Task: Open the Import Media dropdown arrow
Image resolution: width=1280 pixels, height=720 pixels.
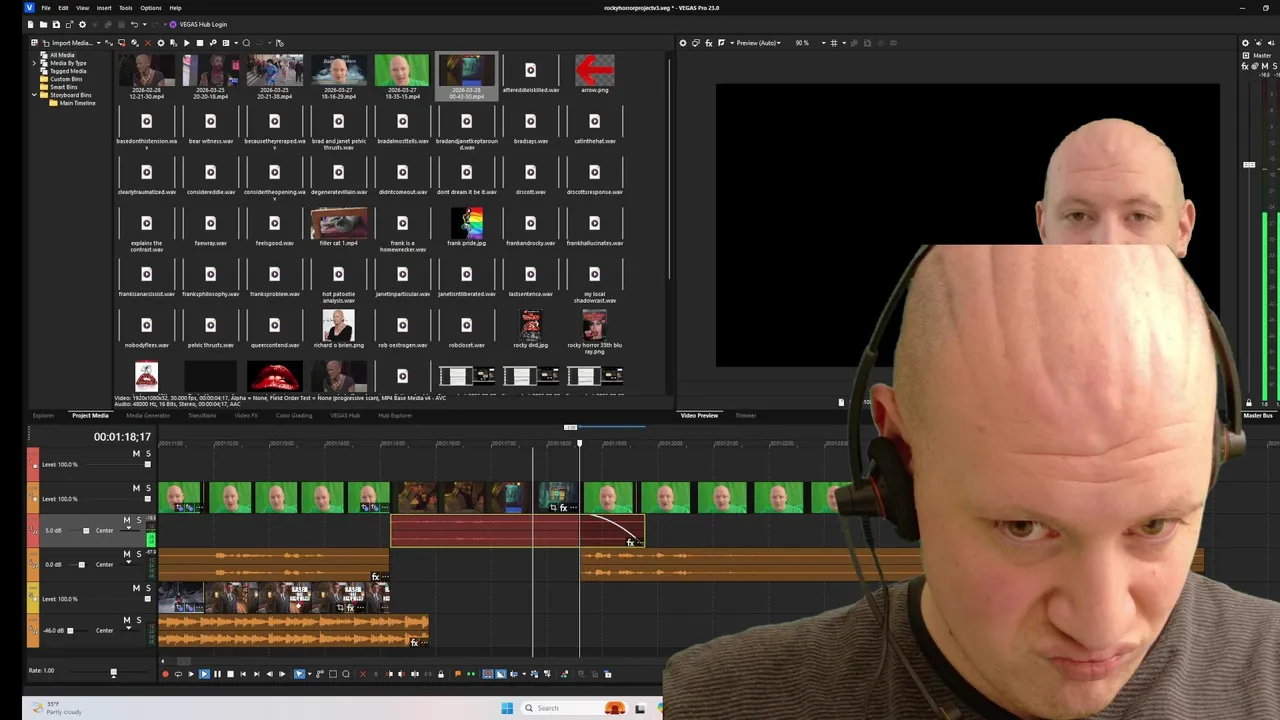Action: (x=99, y=43)
